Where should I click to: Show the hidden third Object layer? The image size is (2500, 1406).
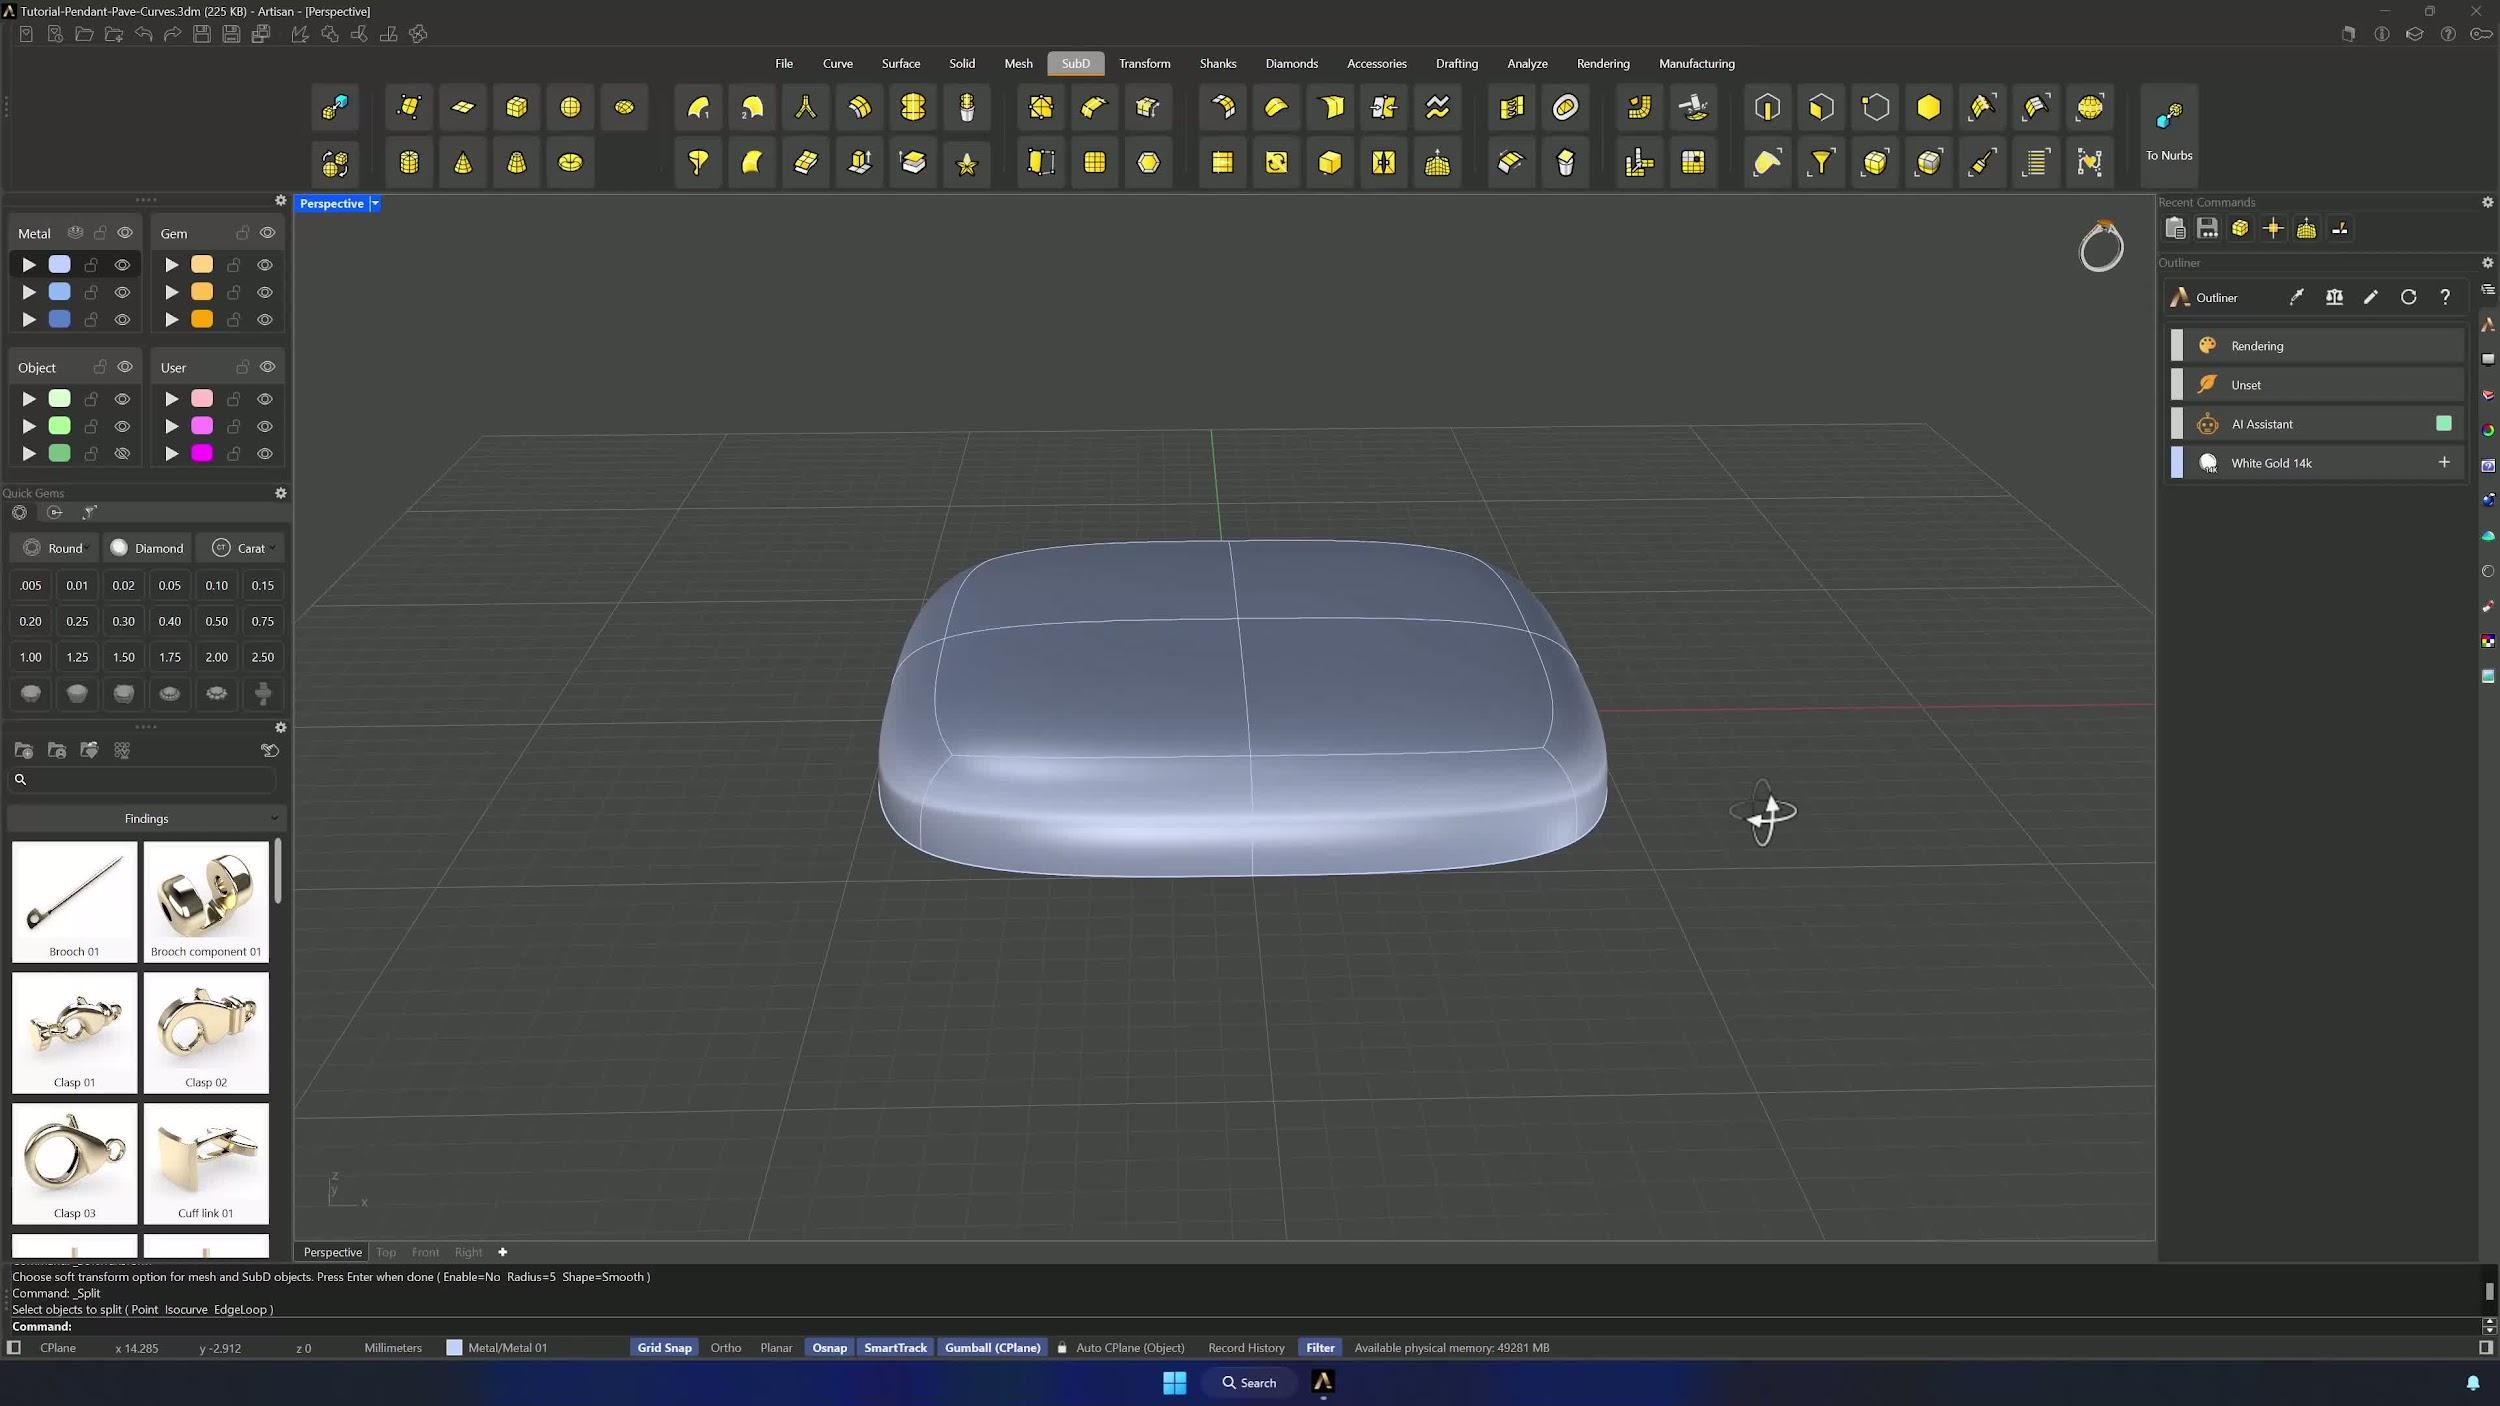(x=122, y=454)
